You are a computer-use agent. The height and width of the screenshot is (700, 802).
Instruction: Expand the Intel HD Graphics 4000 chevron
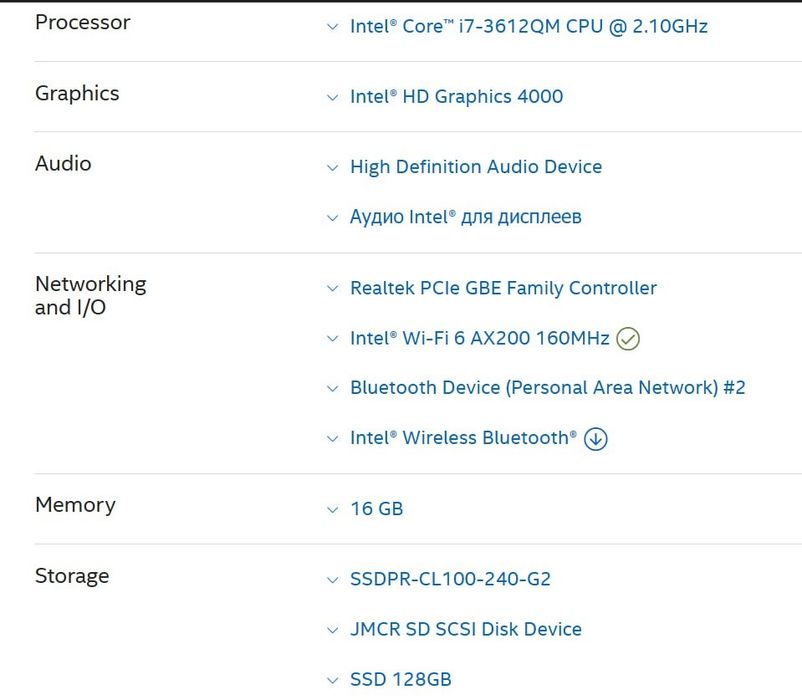click(x=332, y=97)
